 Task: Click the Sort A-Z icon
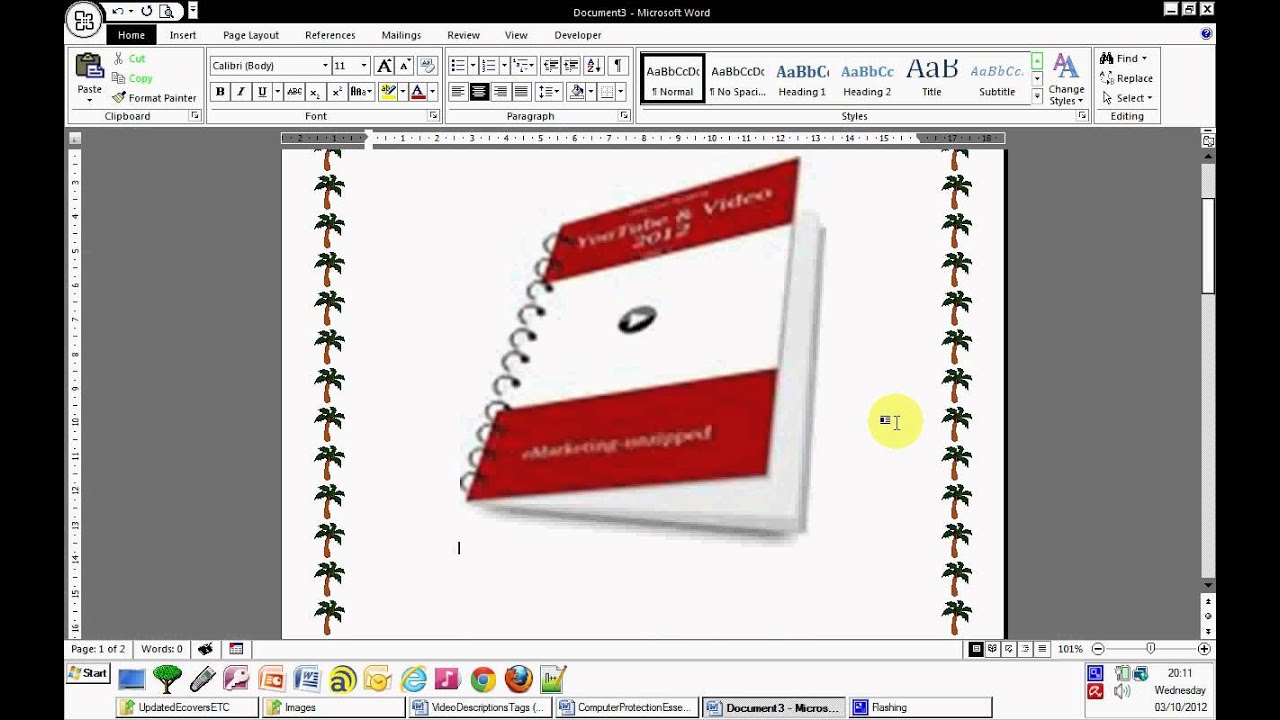point(594,66)
